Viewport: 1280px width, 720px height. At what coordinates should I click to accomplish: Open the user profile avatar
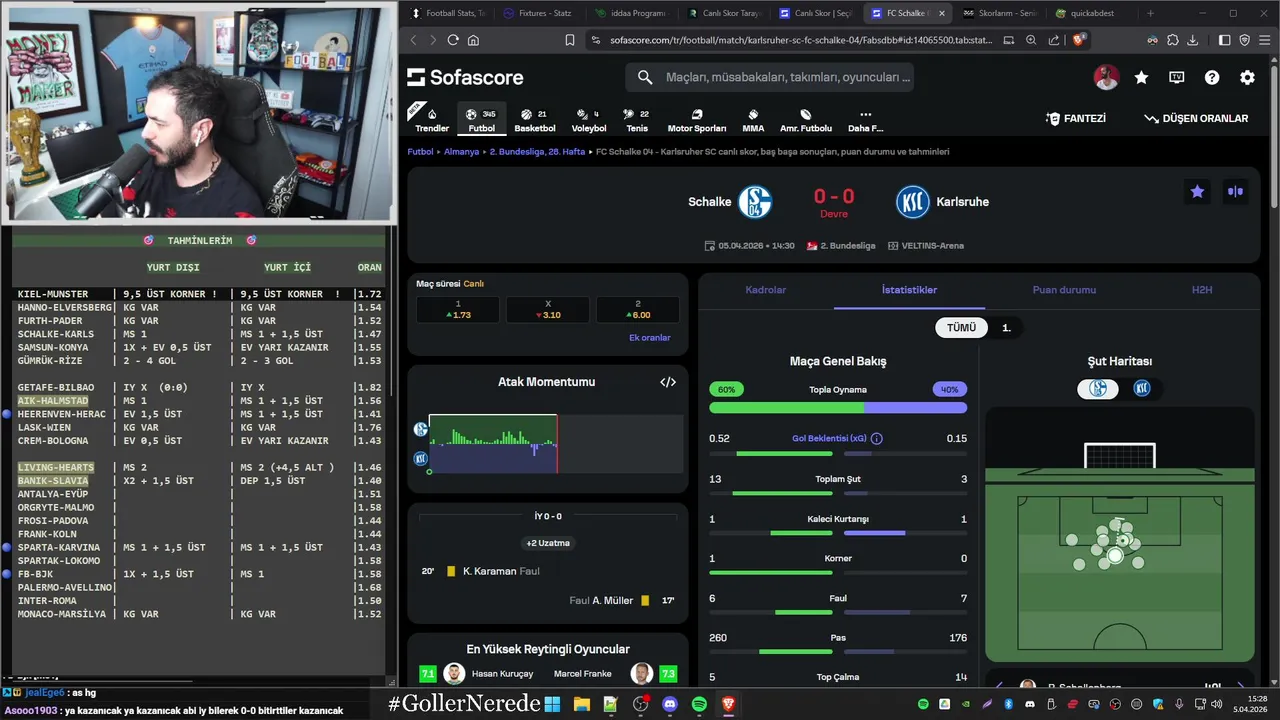(x=1106, y=77)
